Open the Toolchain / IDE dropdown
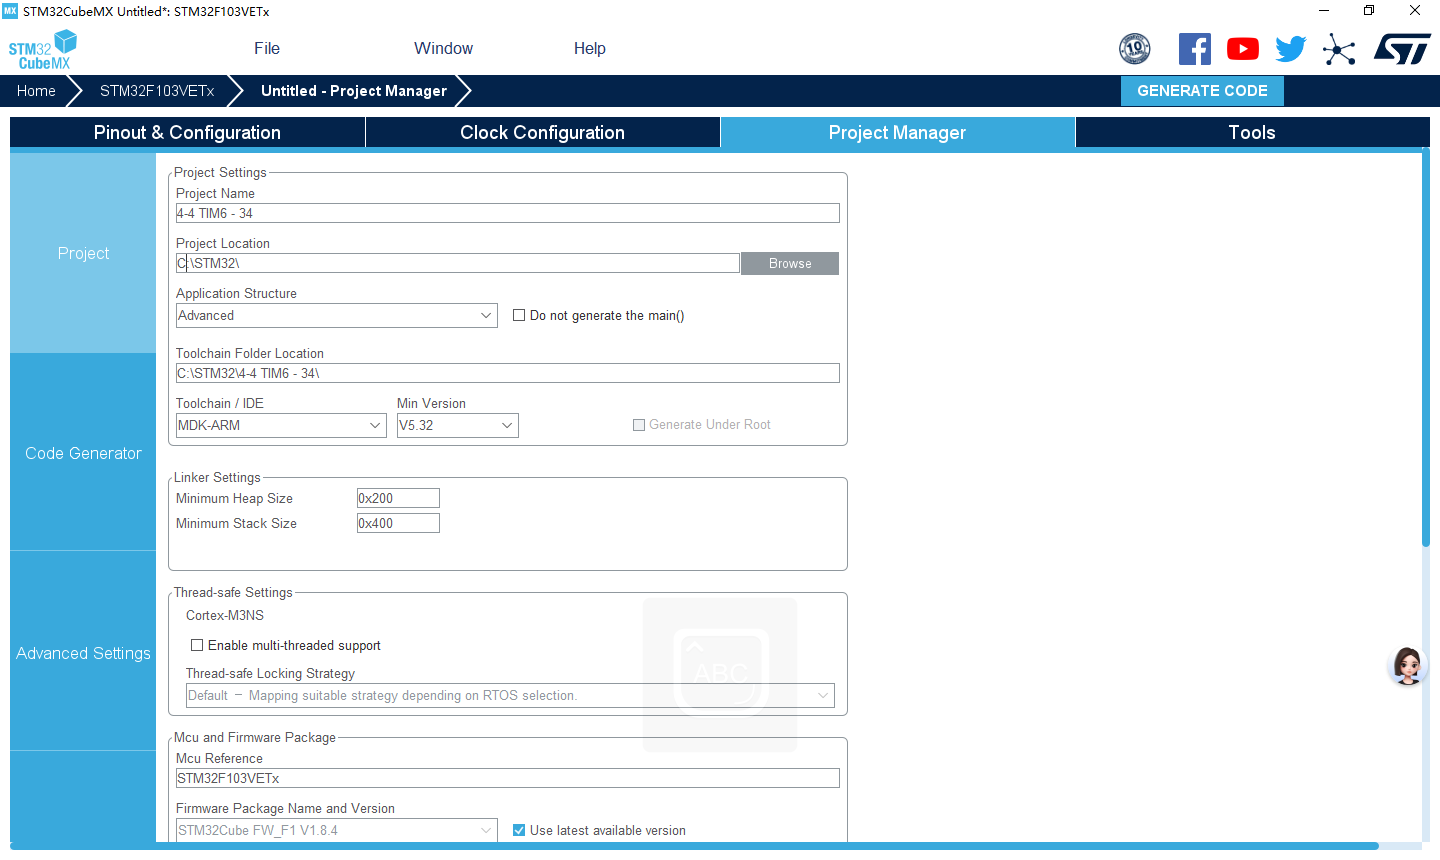The image size is (1440, 860). (x=375, y=425)
